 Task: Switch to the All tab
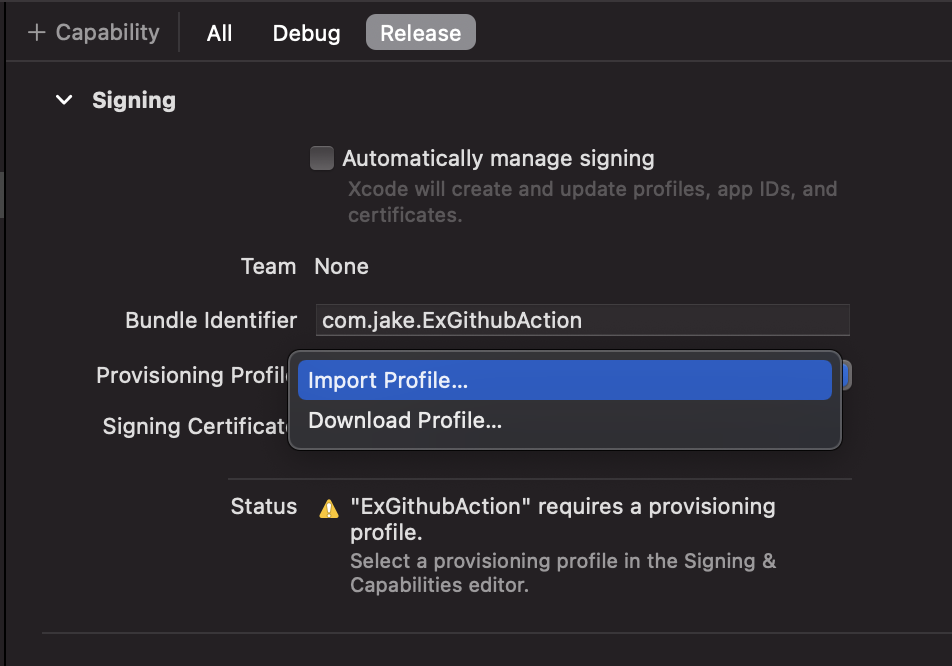click(x=219, y=33)
